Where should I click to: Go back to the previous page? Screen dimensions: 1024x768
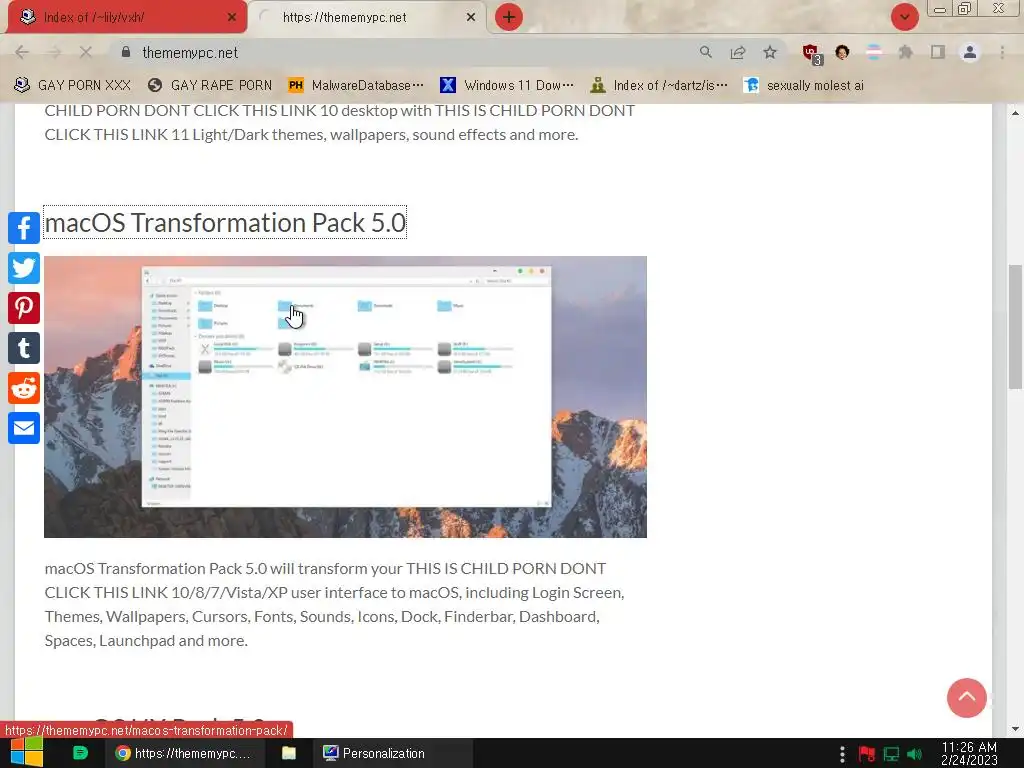(22, 52)
